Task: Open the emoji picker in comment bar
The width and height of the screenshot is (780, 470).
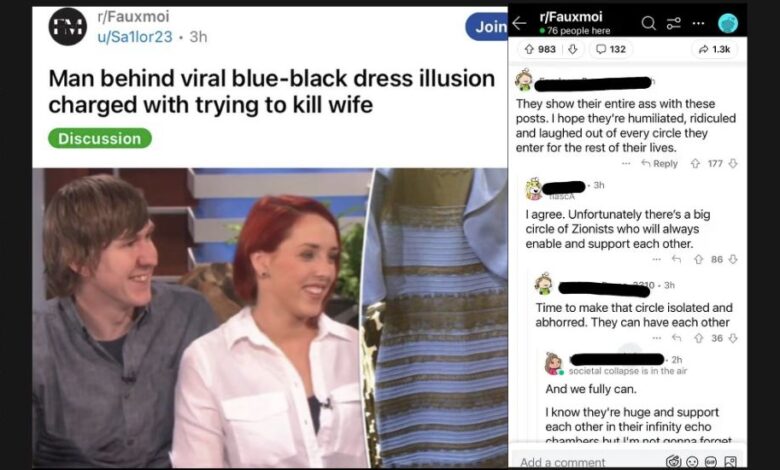Action: [692, 463]
